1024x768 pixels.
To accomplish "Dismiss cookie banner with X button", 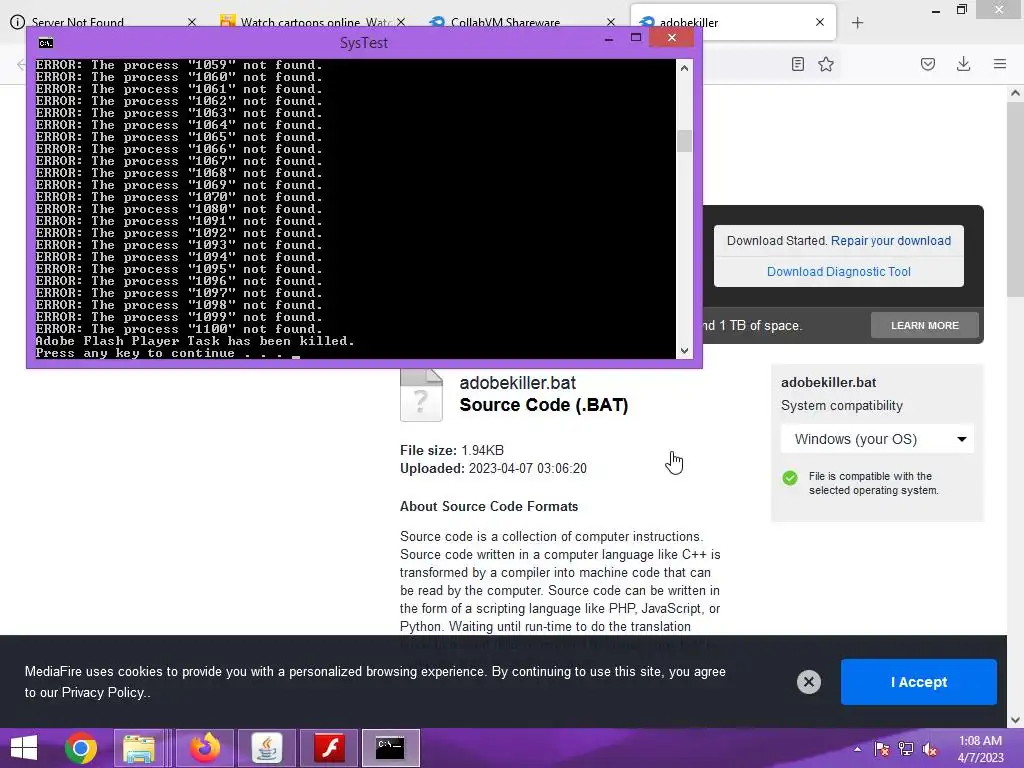I will [x=808, y=682].
